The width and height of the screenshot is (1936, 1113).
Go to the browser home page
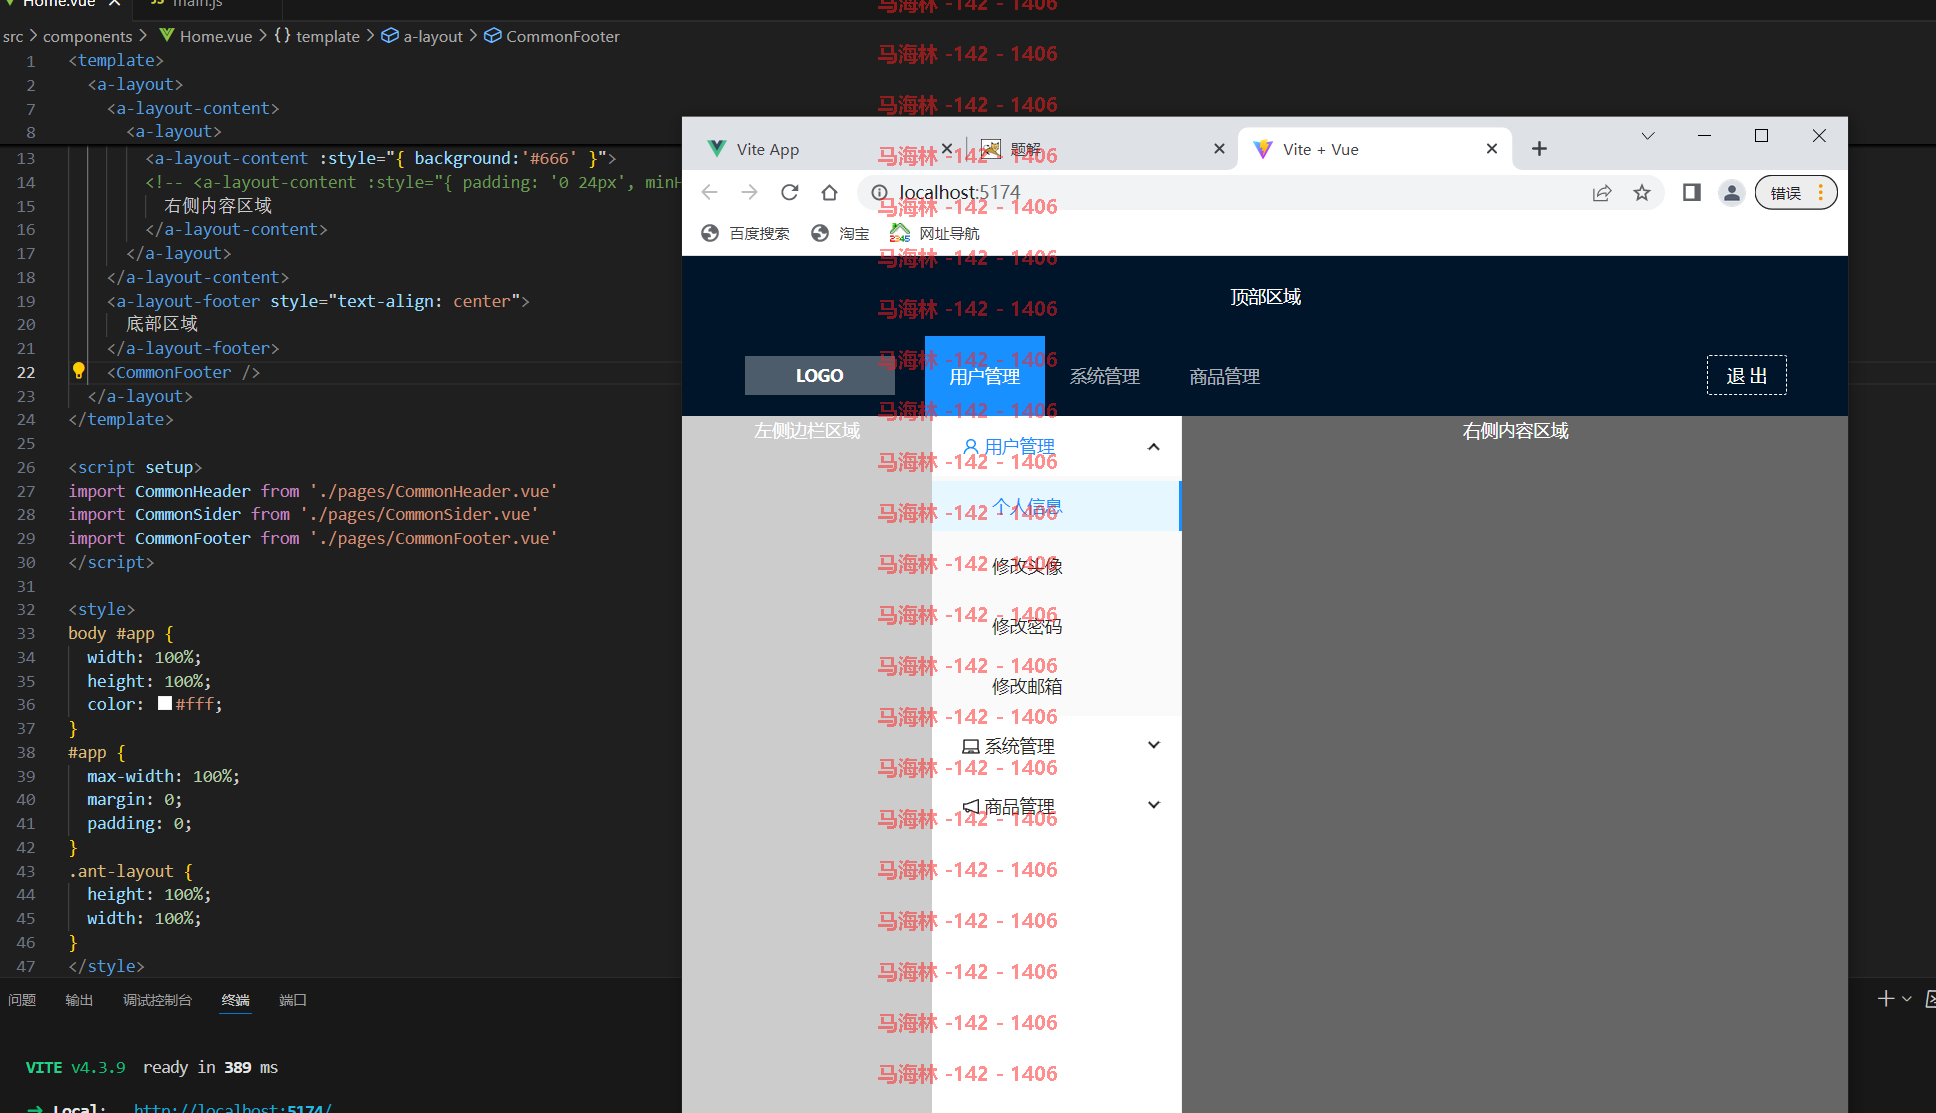point(829,192)
